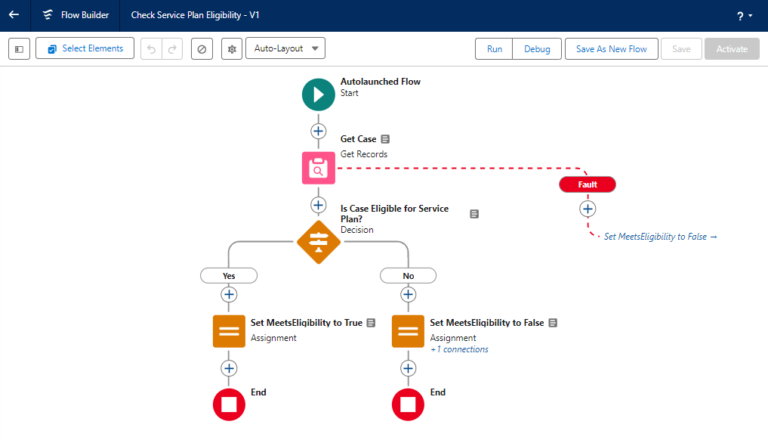Viewport: 768px width, 440px height.
Task: Click the back arrow in the header
Action: click(x=14, y=15)
